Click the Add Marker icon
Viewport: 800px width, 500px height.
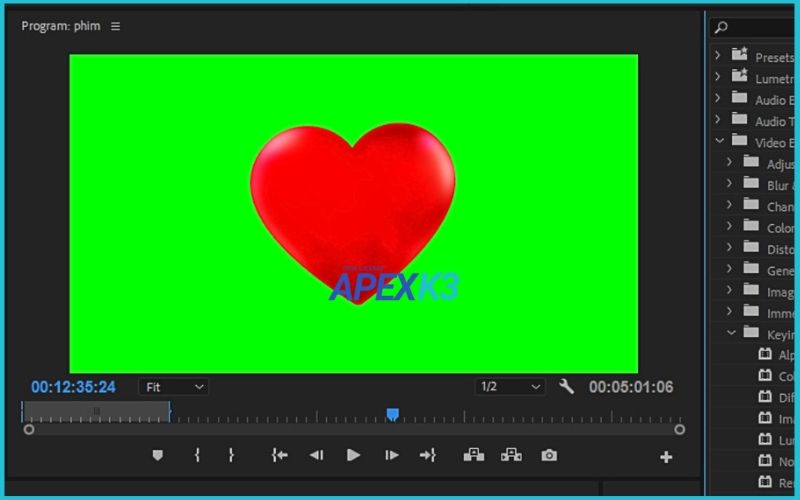(157, 455)
